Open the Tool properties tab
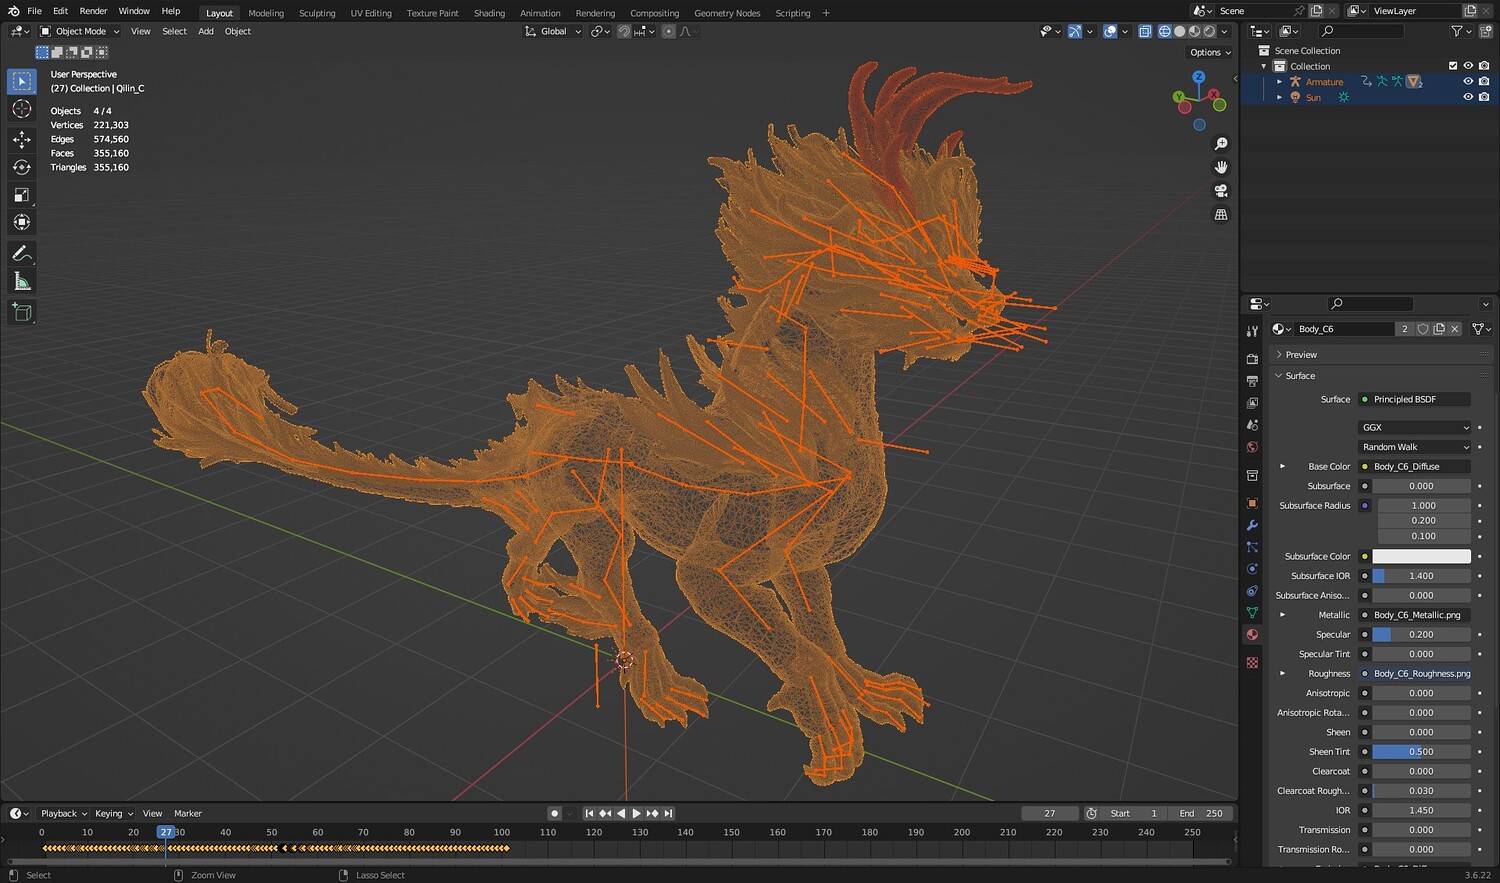The image size is (1500, 883). (1252, 331)
